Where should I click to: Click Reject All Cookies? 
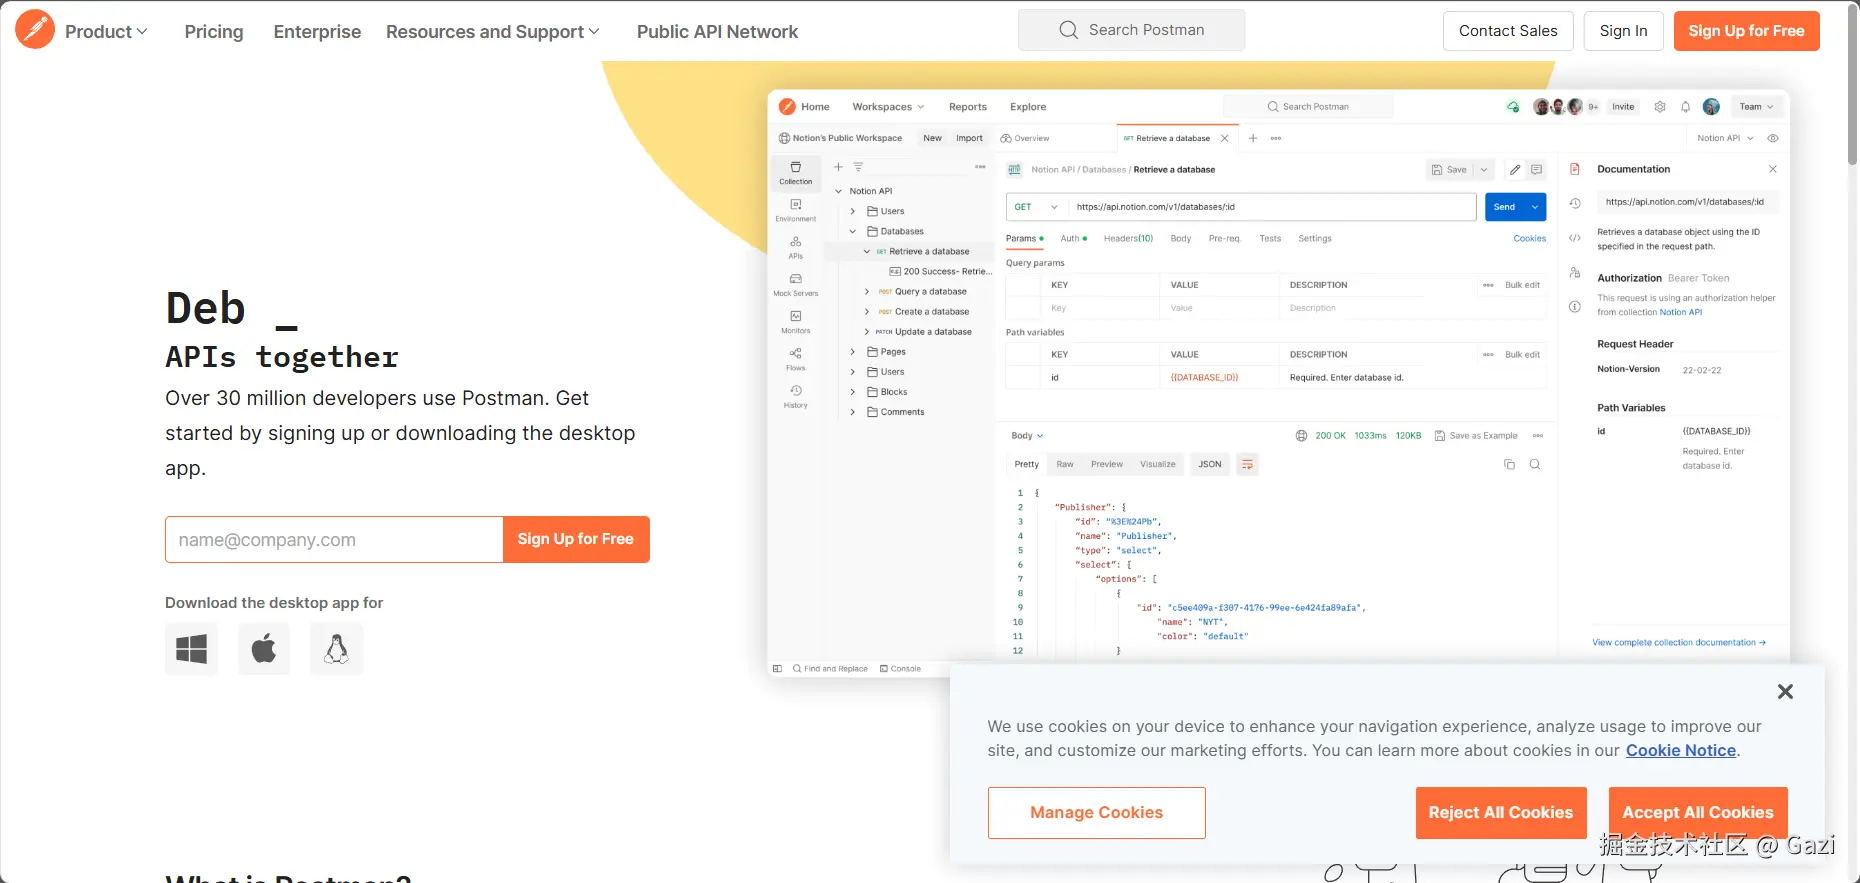[1500, 813]
